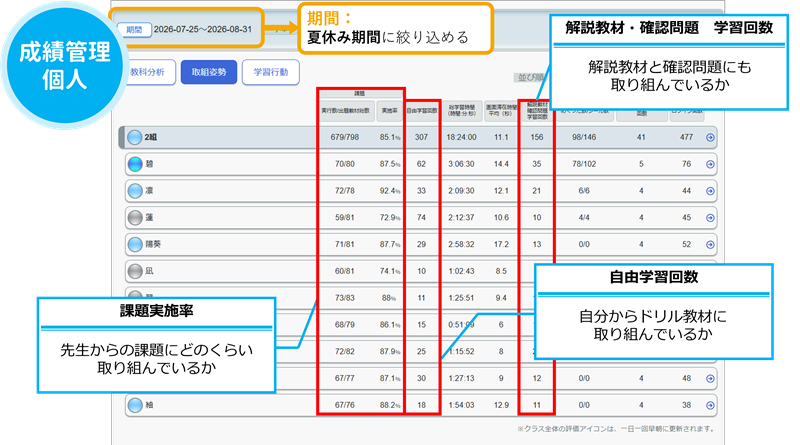Click the 6/6 cell in 凛 row
Image resolution: width=800 pixels, height=445 pixels.
(584, 191)
